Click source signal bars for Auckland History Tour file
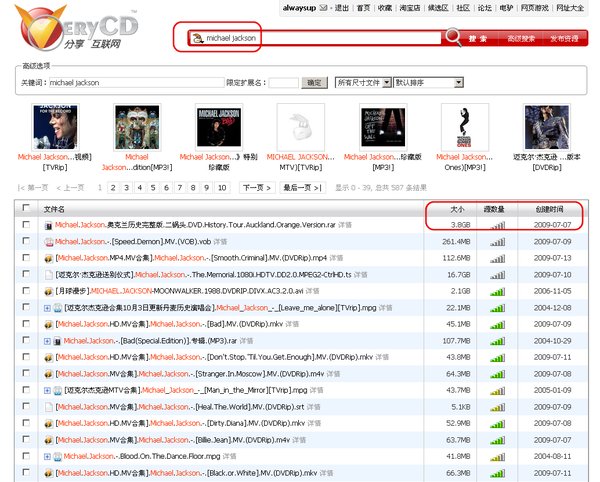This screenshot has height=482, width=600. (x=497, y=226)
